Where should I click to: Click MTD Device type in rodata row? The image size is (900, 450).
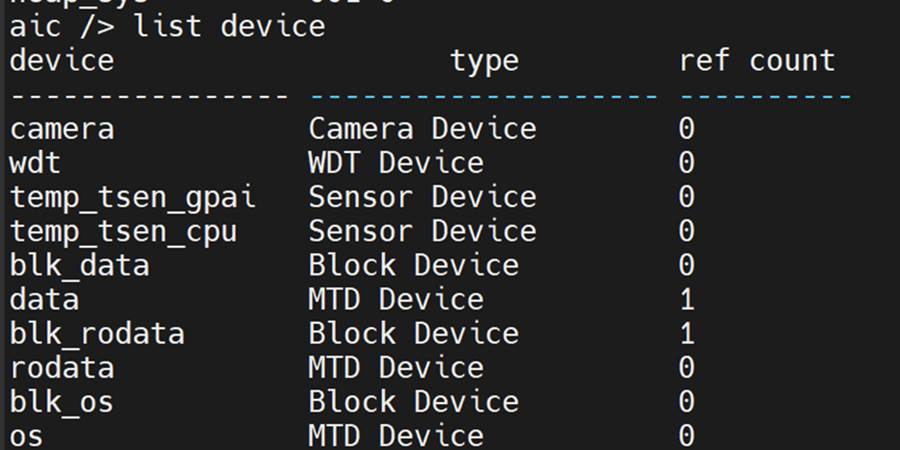(396, 367)
